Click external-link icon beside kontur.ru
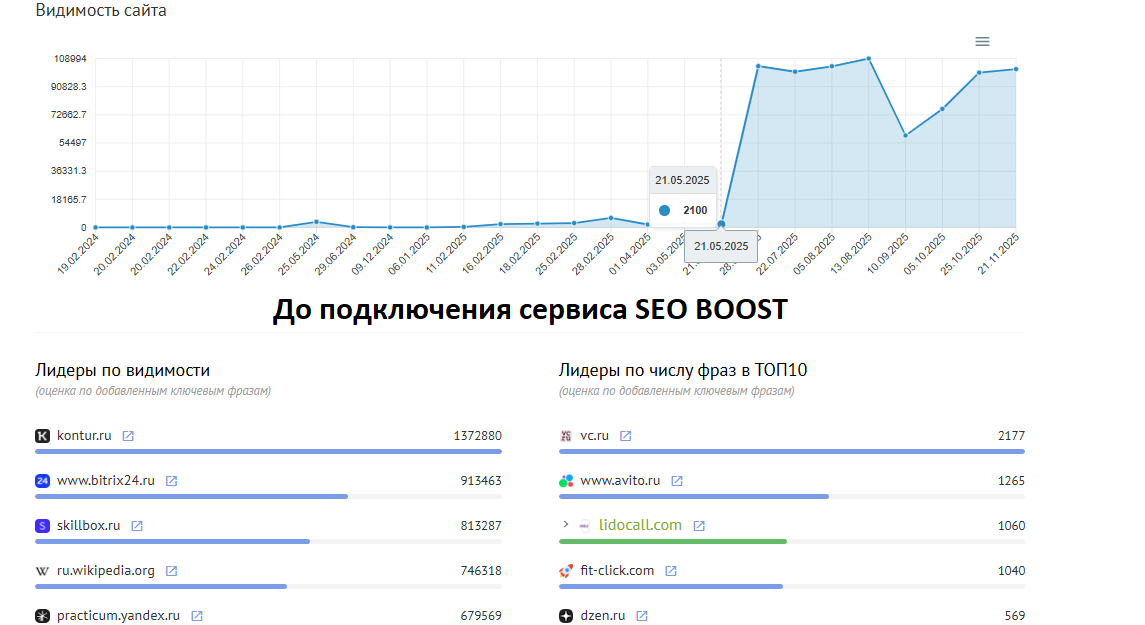 click(x=127, y=435)
